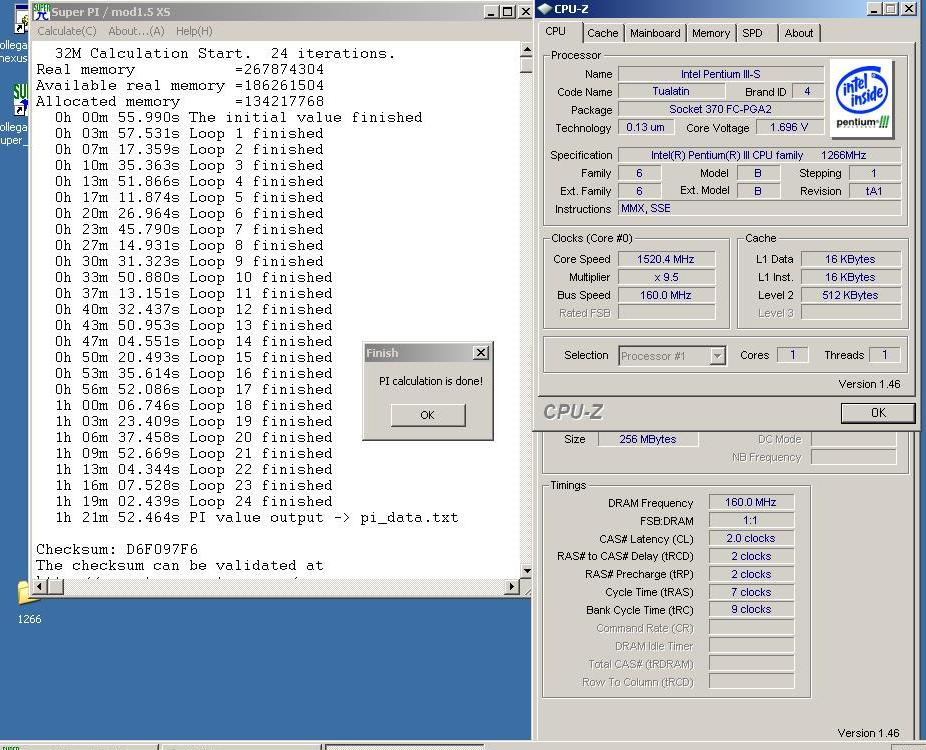The width and height of the screenshot is (926, 750).
Task: Switch to the SPD tab in CPU-Z
Action: (x=752, y=33)
